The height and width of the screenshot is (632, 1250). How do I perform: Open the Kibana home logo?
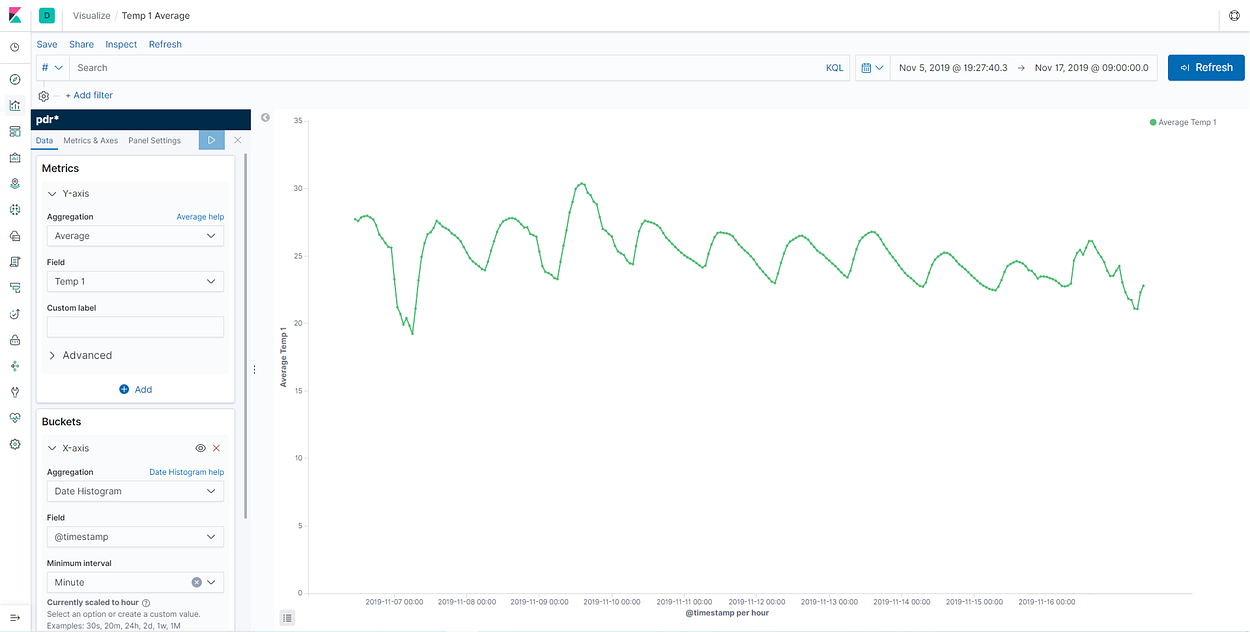(x=14, y=16)
